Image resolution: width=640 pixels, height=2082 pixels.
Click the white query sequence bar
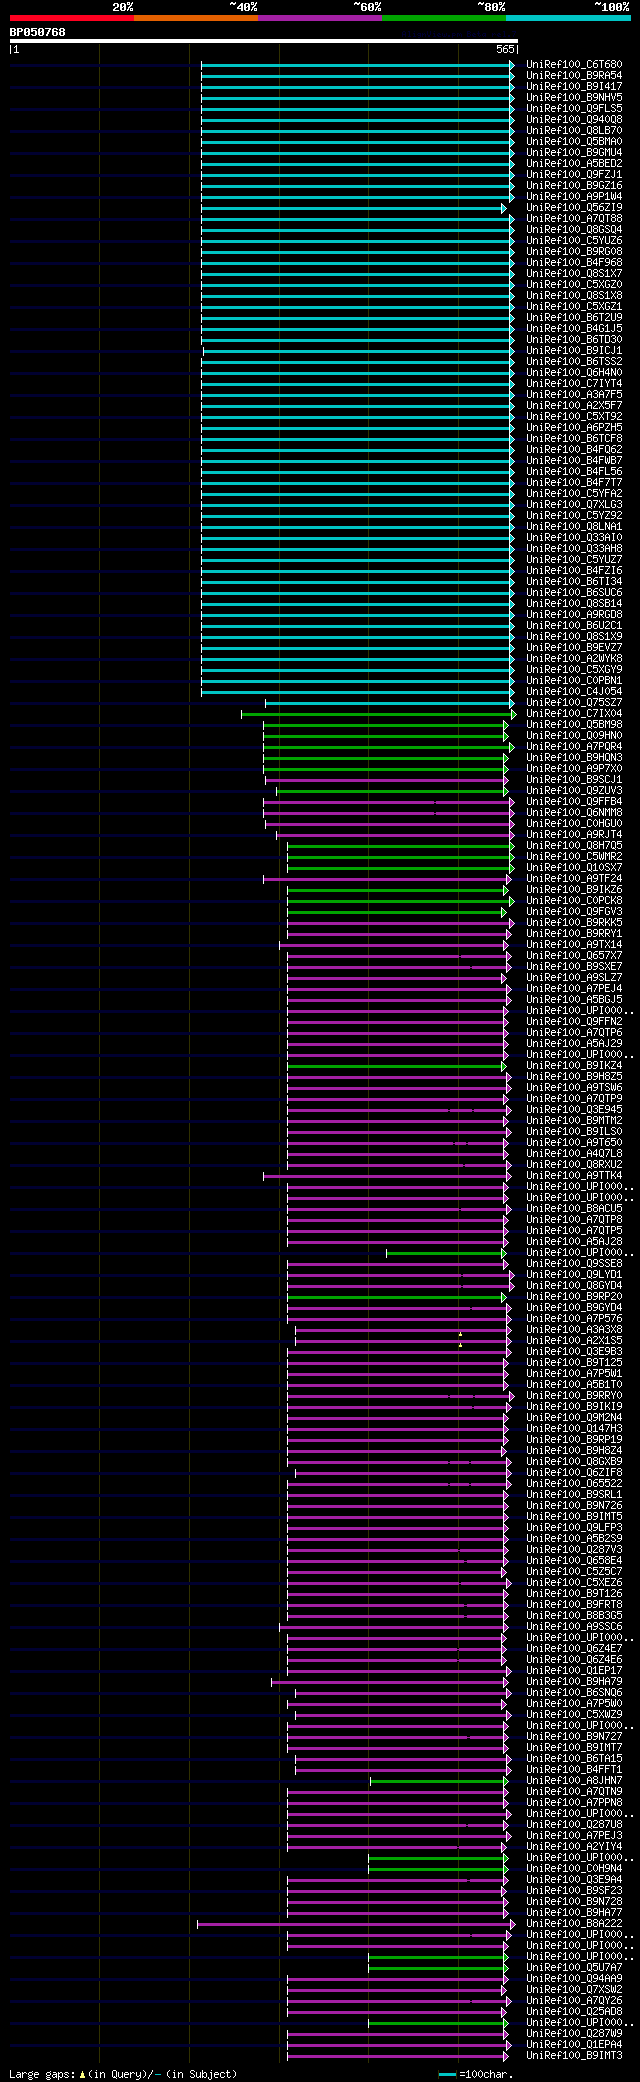click(263, 41)
